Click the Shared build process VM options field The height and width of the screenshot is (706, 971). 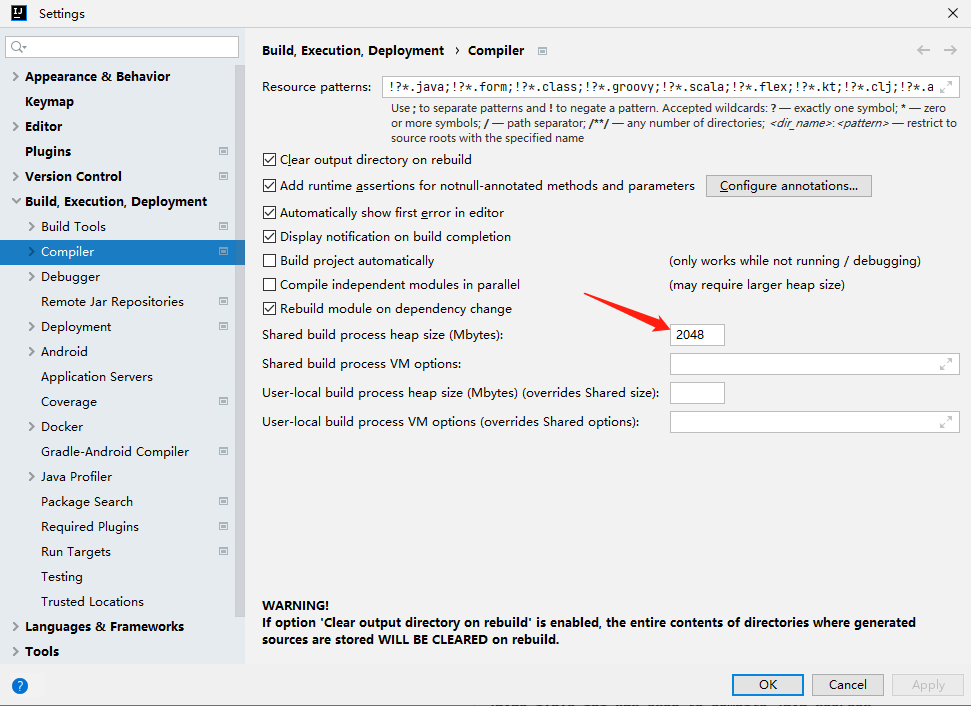(815, 364)
